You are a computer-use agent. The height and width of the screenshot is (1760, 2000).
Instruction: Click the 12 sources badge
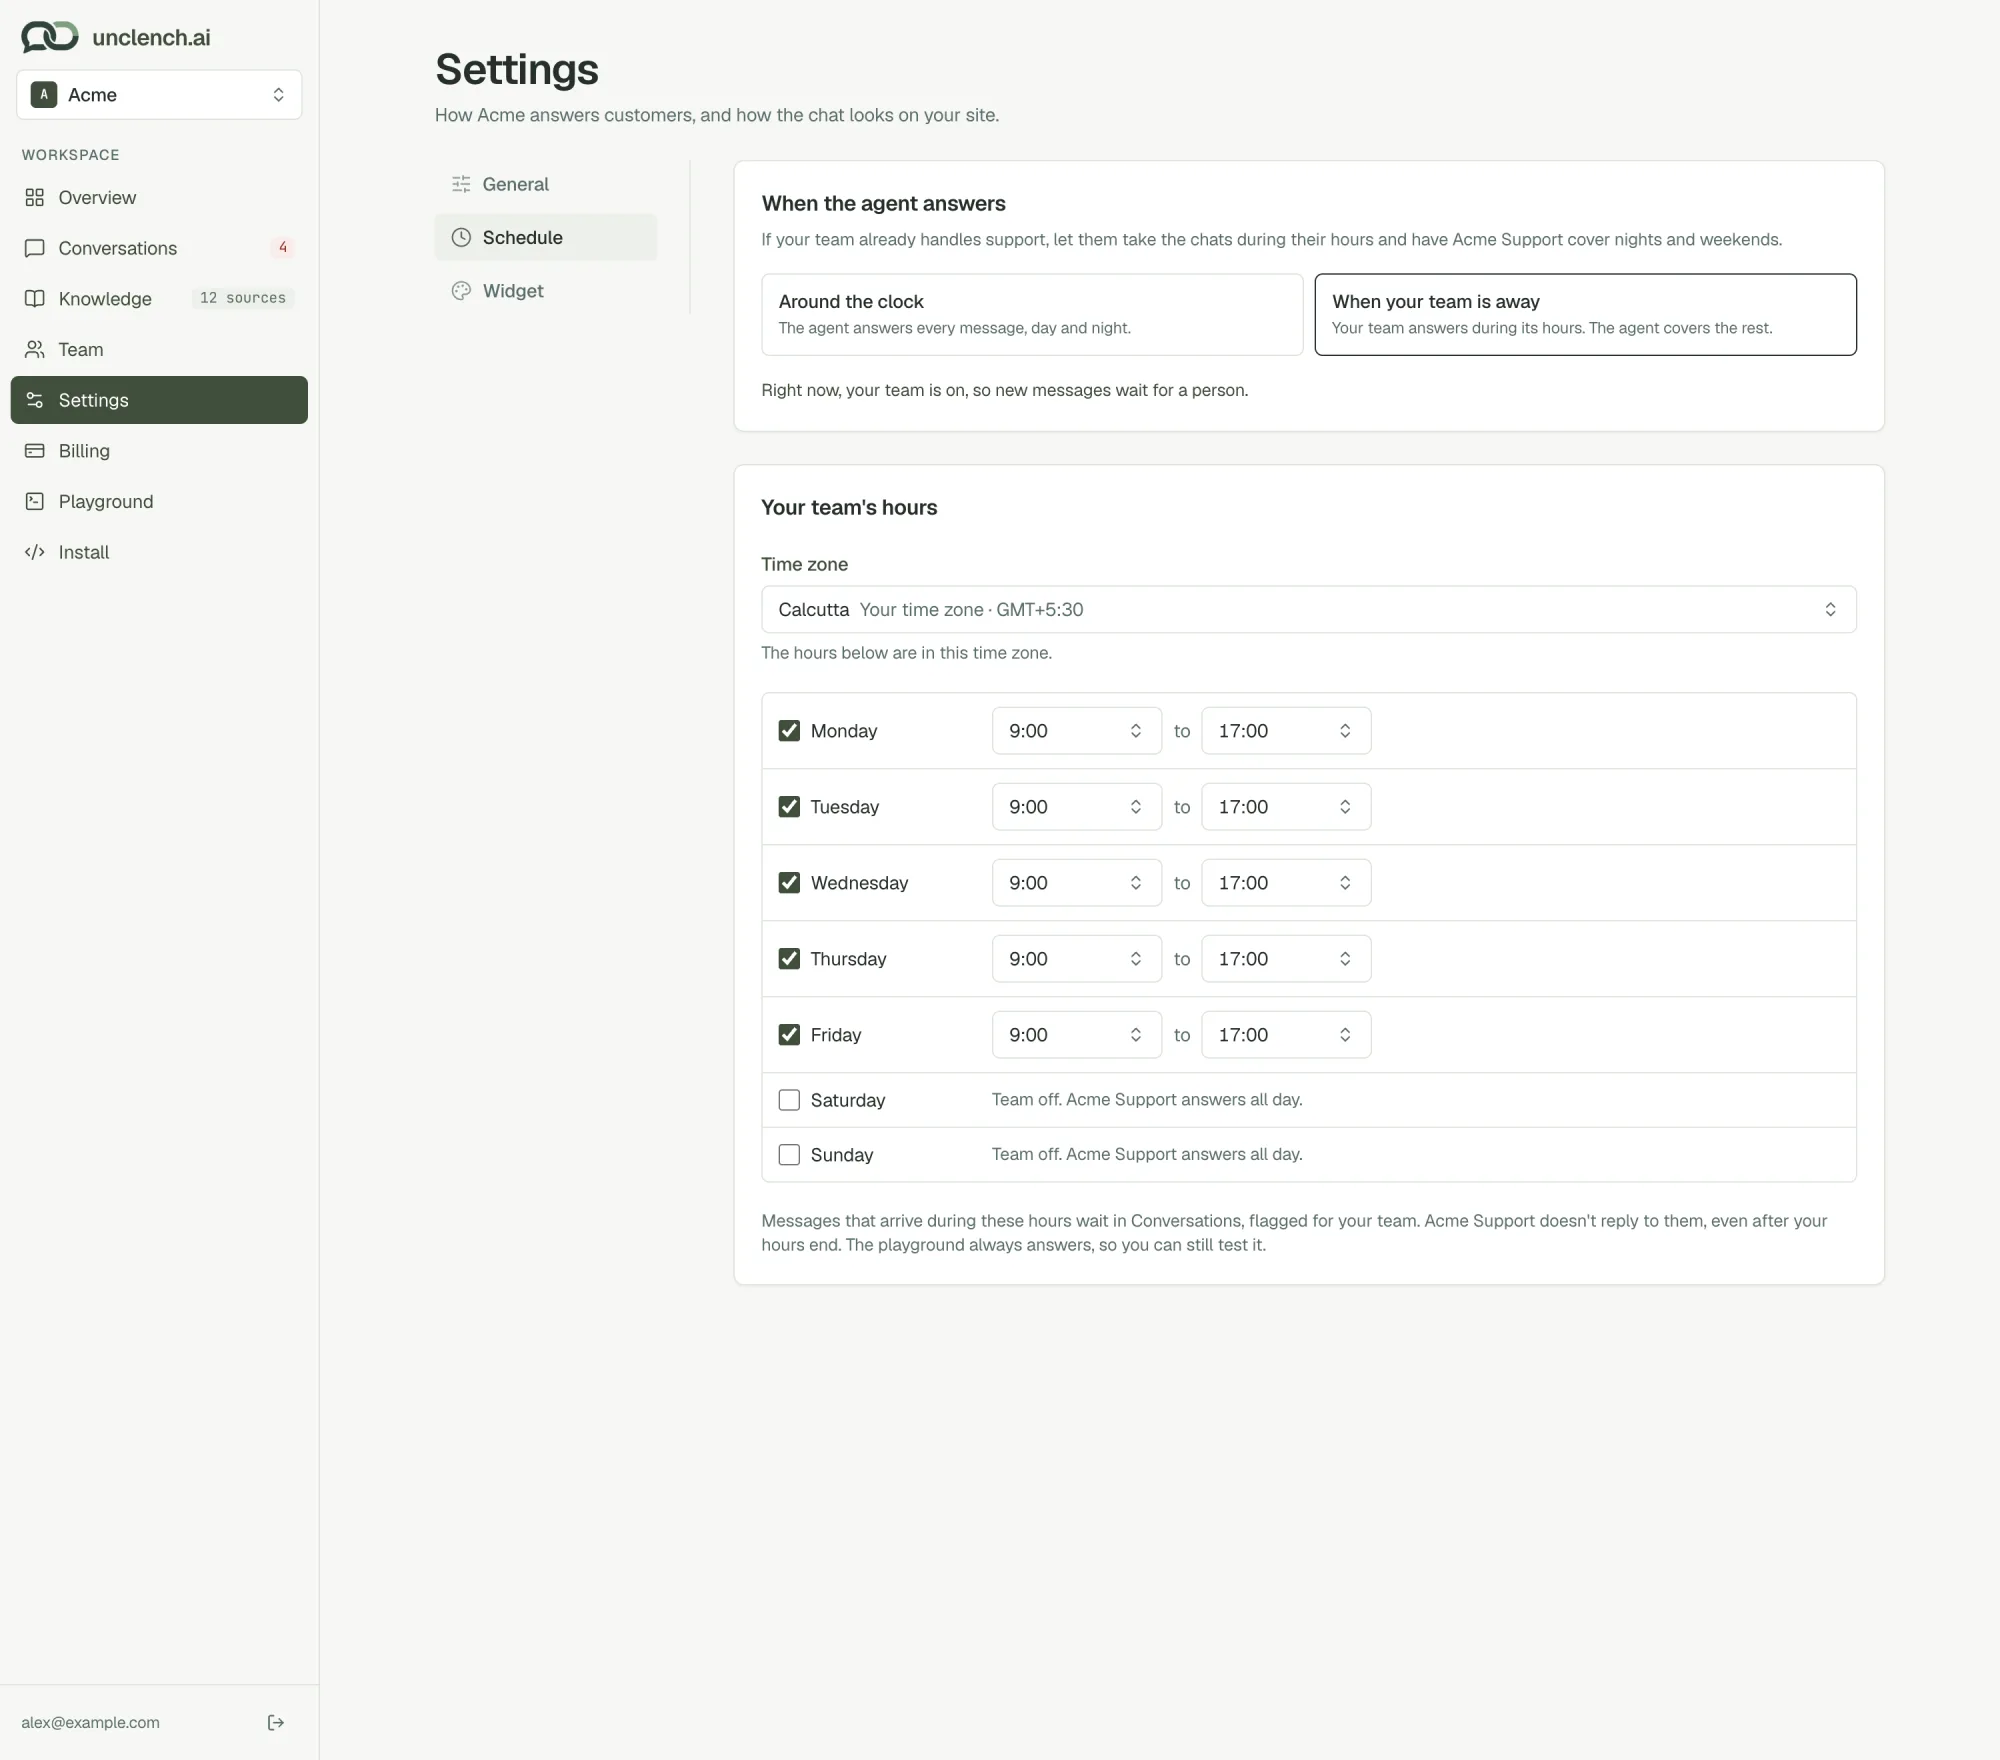tap(243, 298)
